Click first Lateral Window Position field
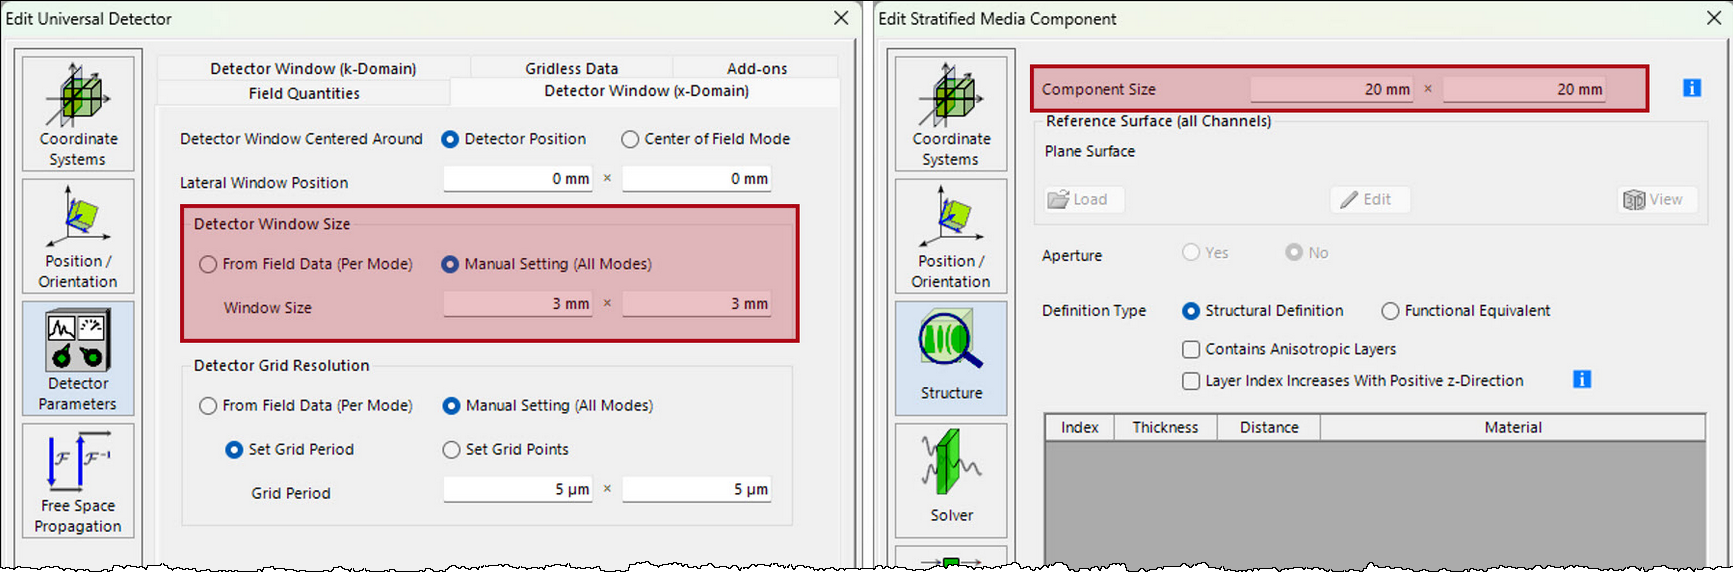This screenshot has height=575, width=1733. (518, 178)
